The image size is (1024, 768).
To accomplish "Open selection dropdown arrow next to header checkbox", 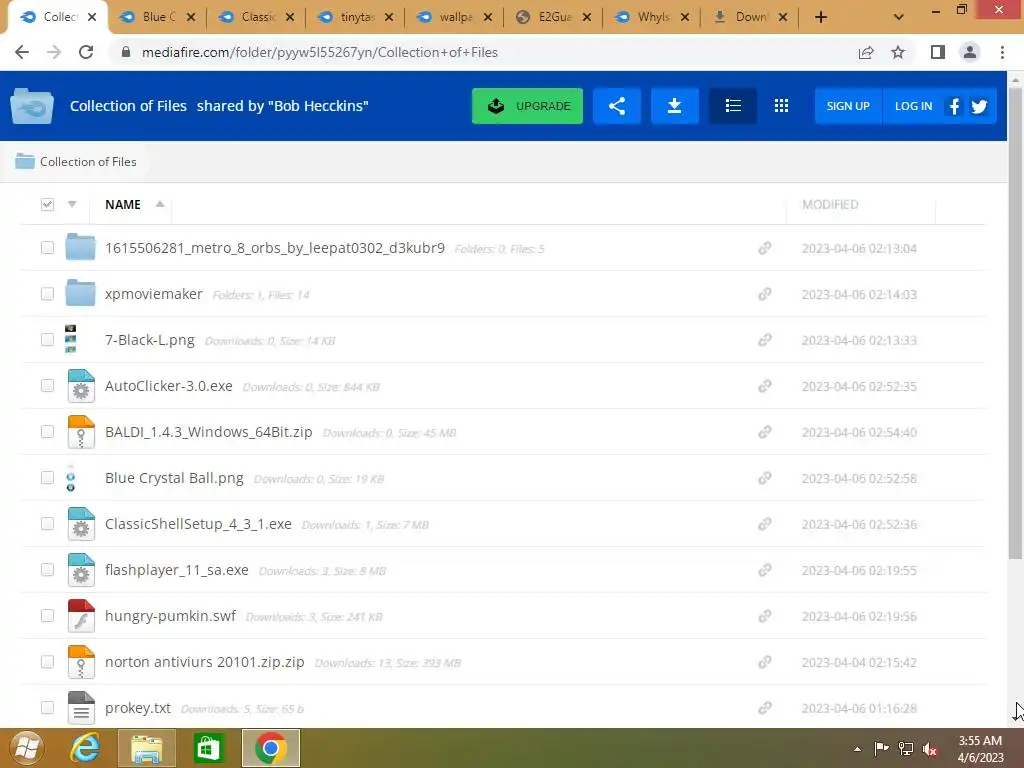I will tap(72, 204).
